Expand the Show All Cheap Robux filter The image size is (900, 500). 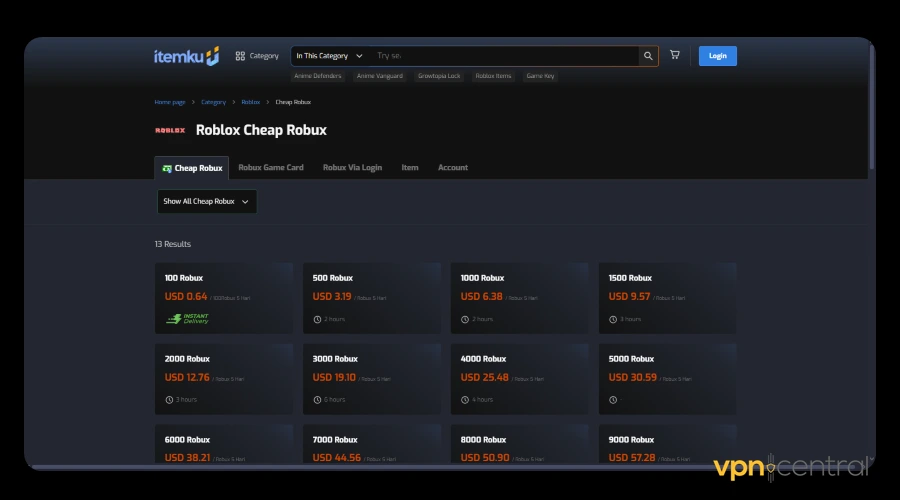[207, 201]
